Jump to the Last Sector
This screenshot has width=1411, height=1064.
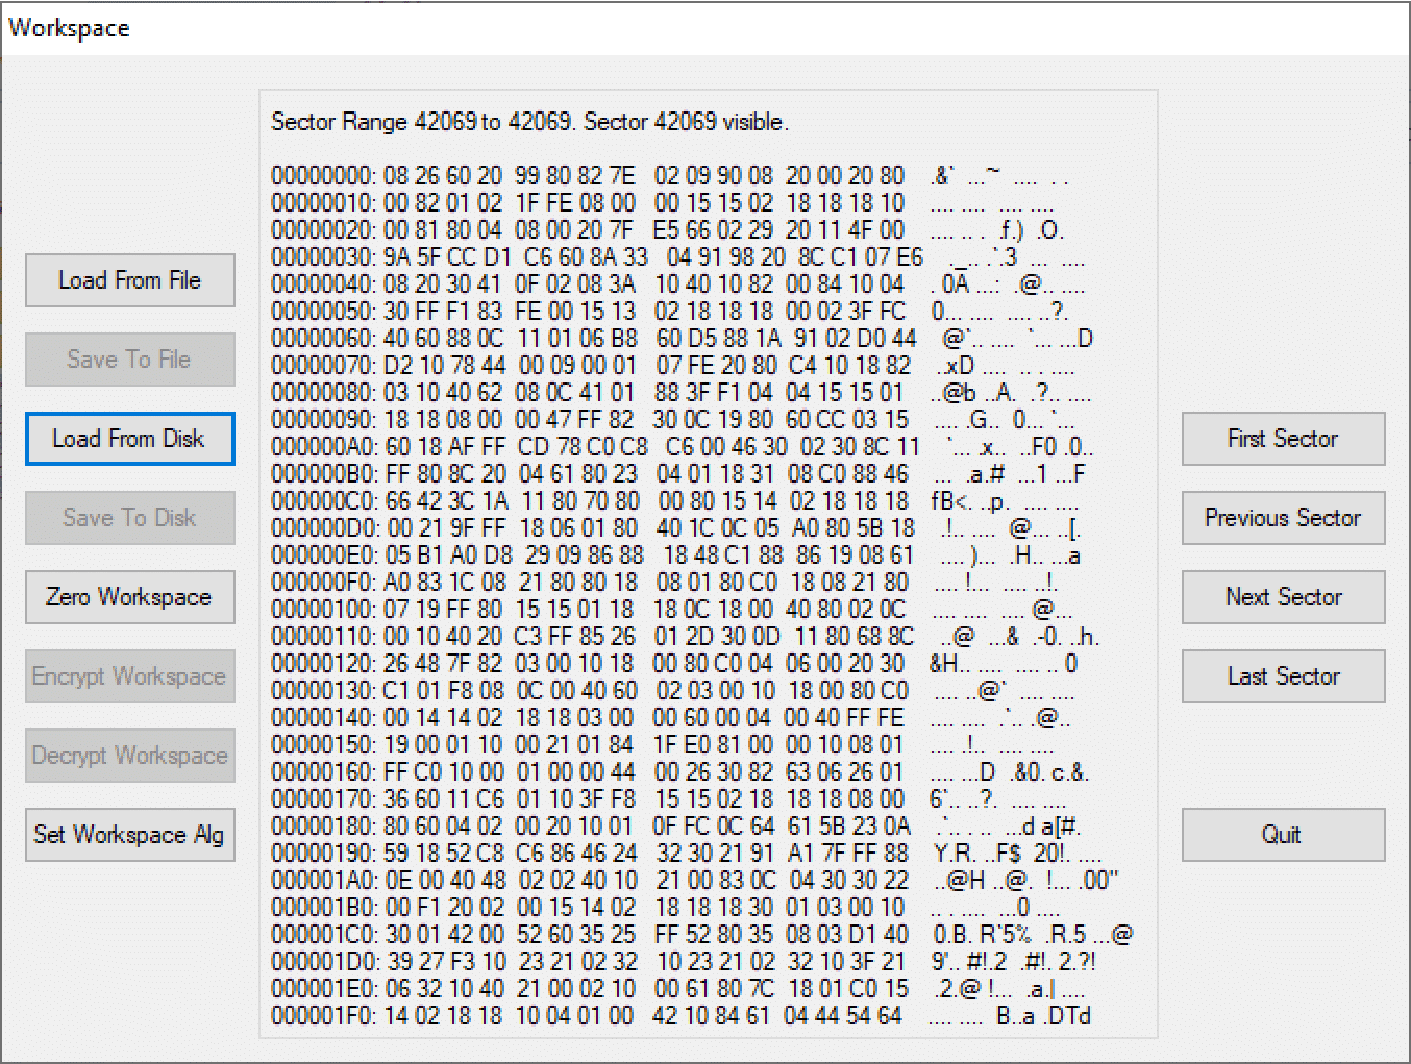pos(1283,676)
